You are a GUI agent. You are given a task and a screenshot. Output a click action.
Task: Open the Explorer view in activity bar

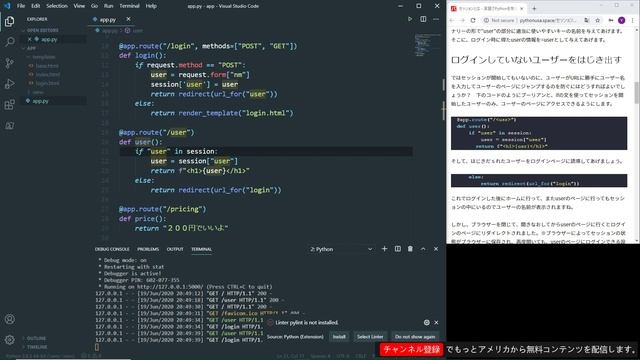pos(9,21)
